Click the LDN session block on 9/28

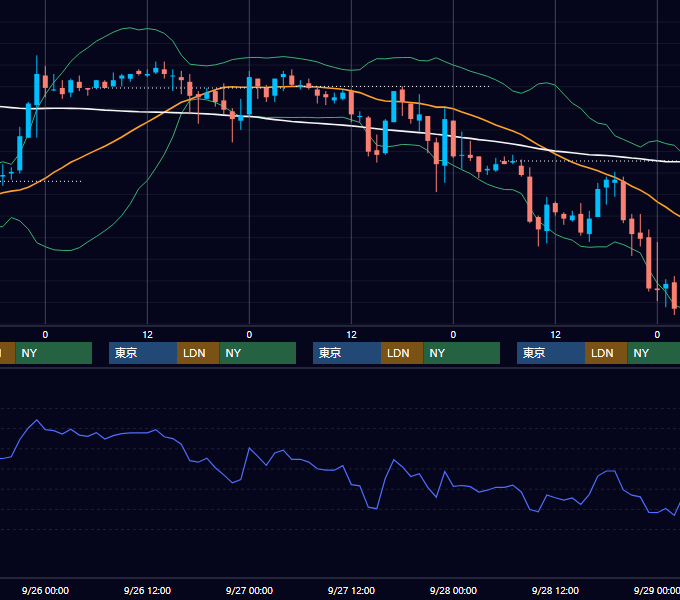pyautogui.click(x=606, y=353)
